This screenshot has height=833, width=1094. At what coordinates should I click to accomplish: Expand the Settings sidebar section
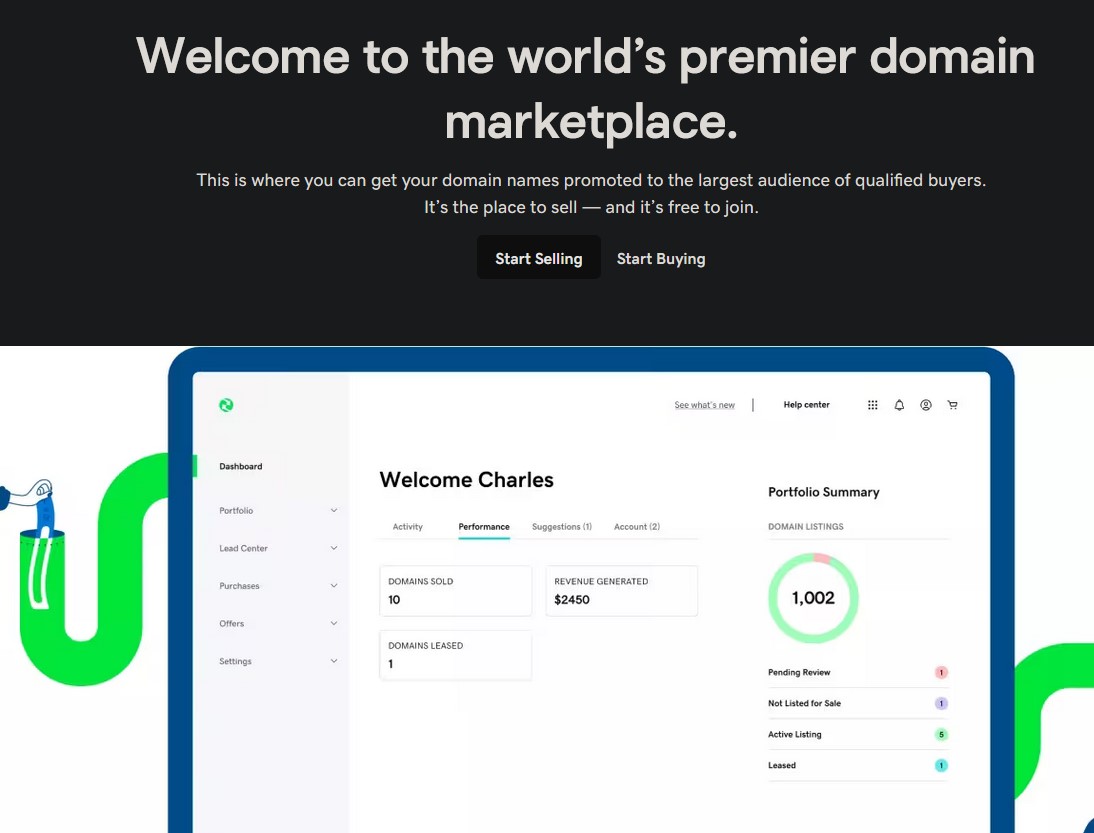[334, 662]
